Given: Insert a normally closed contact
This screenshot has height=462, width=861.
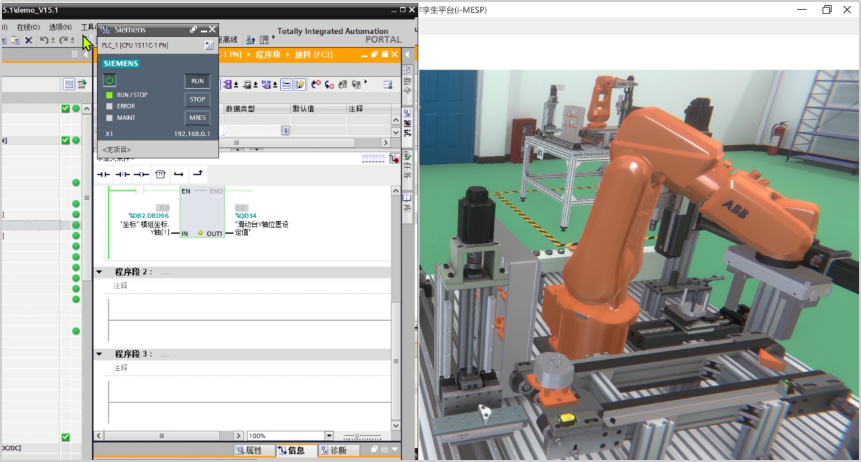Looking at the screenshot, I should coord(122,173).
